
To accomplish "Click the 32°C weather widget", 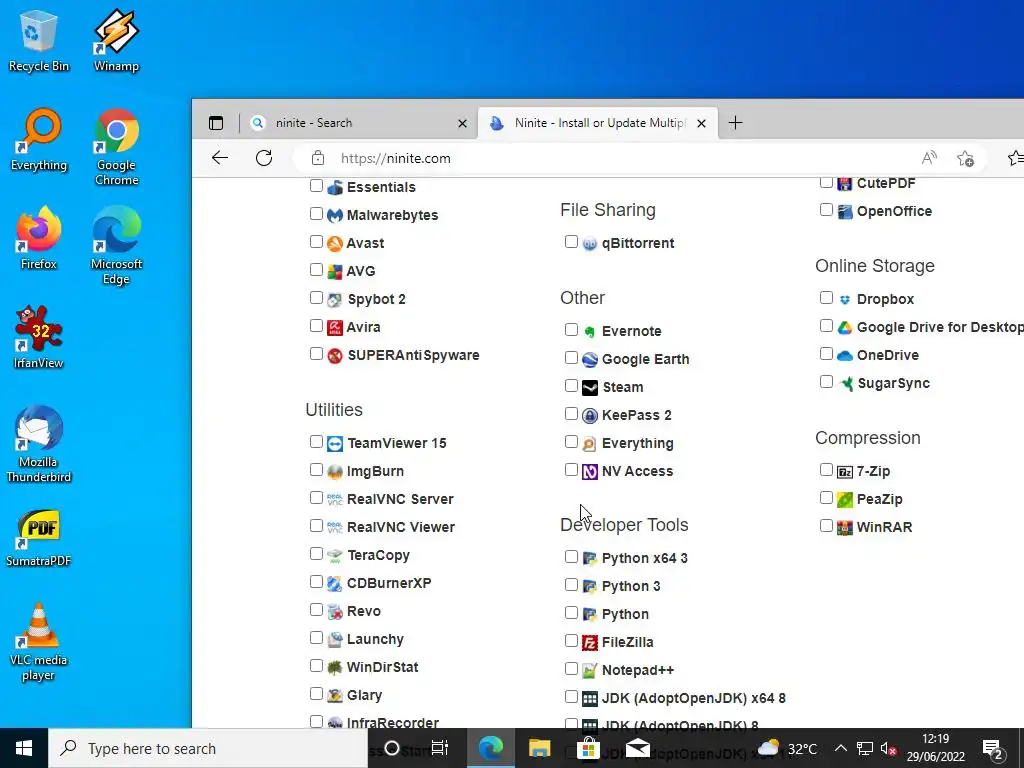I will pos(787,748).
